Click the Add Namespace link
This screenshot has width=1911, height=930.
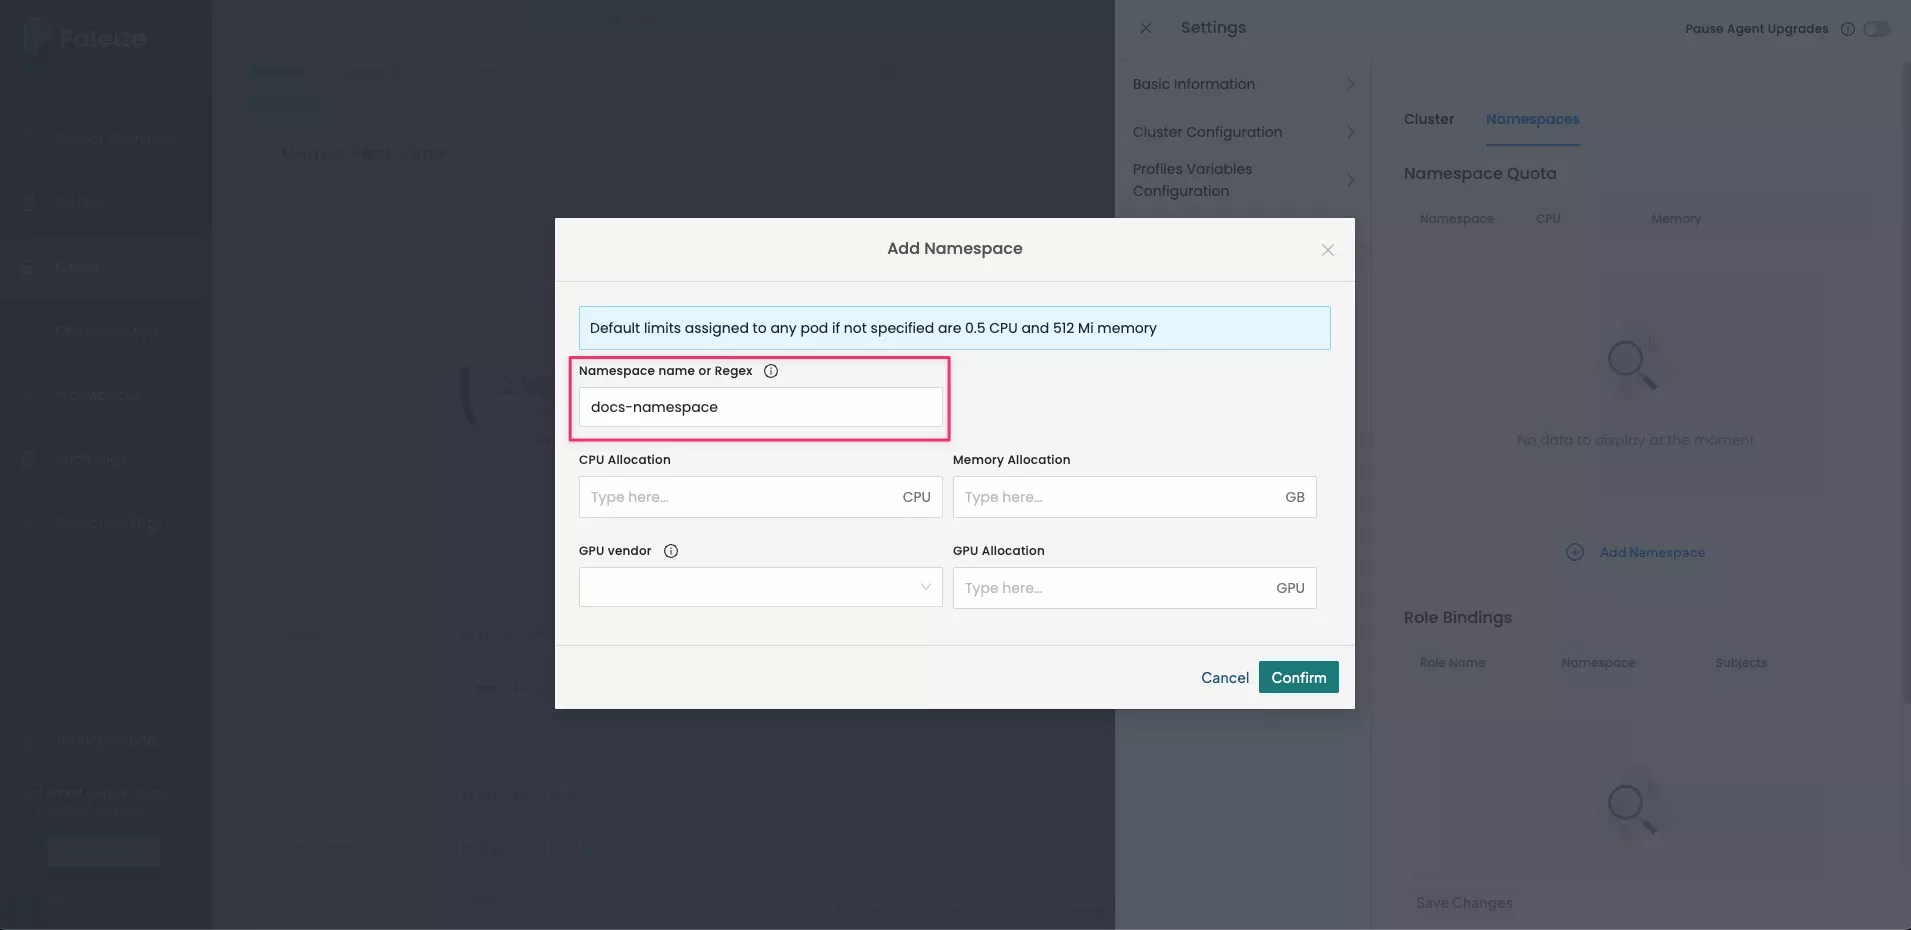[x=1651, y=552]
